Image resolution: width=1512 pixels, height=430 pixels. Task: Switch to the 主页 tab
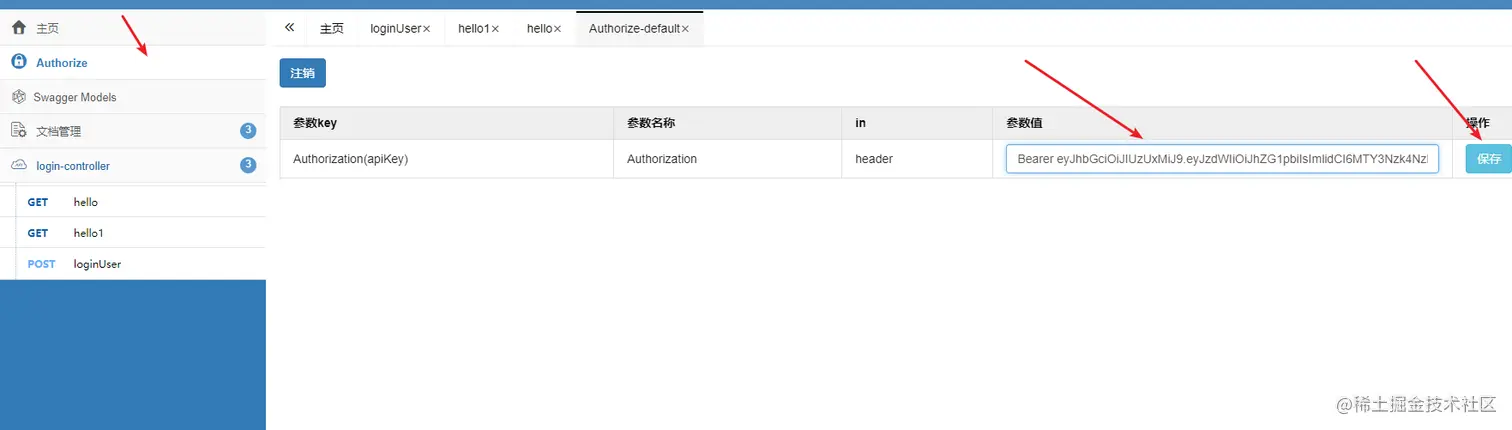(332, 29)
